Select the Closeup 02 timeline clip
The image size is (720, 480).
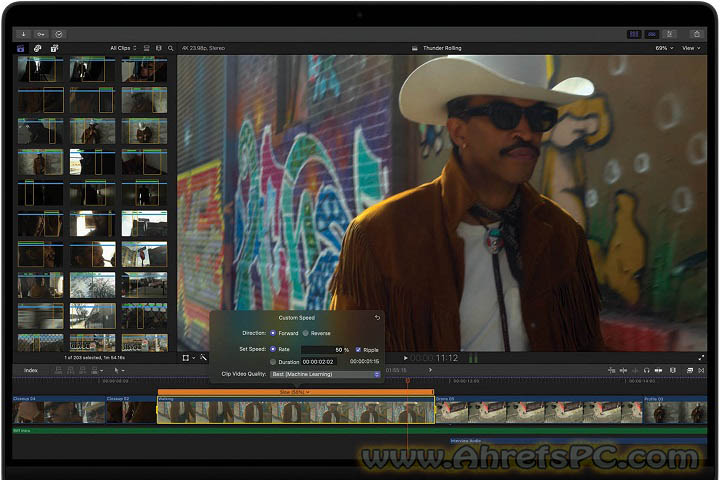click(x=131, y=410)
